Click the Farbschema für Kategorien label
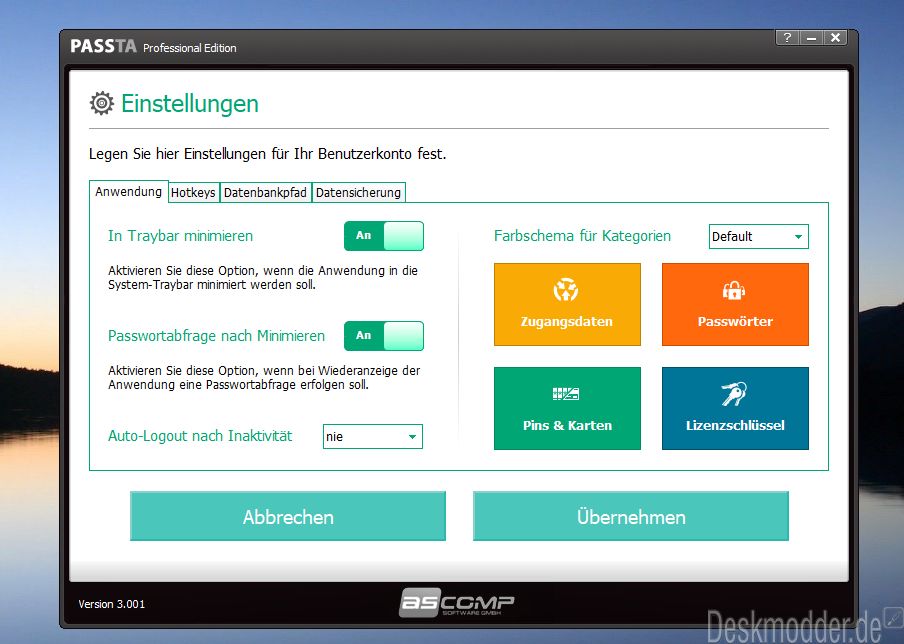 [582, 236]
